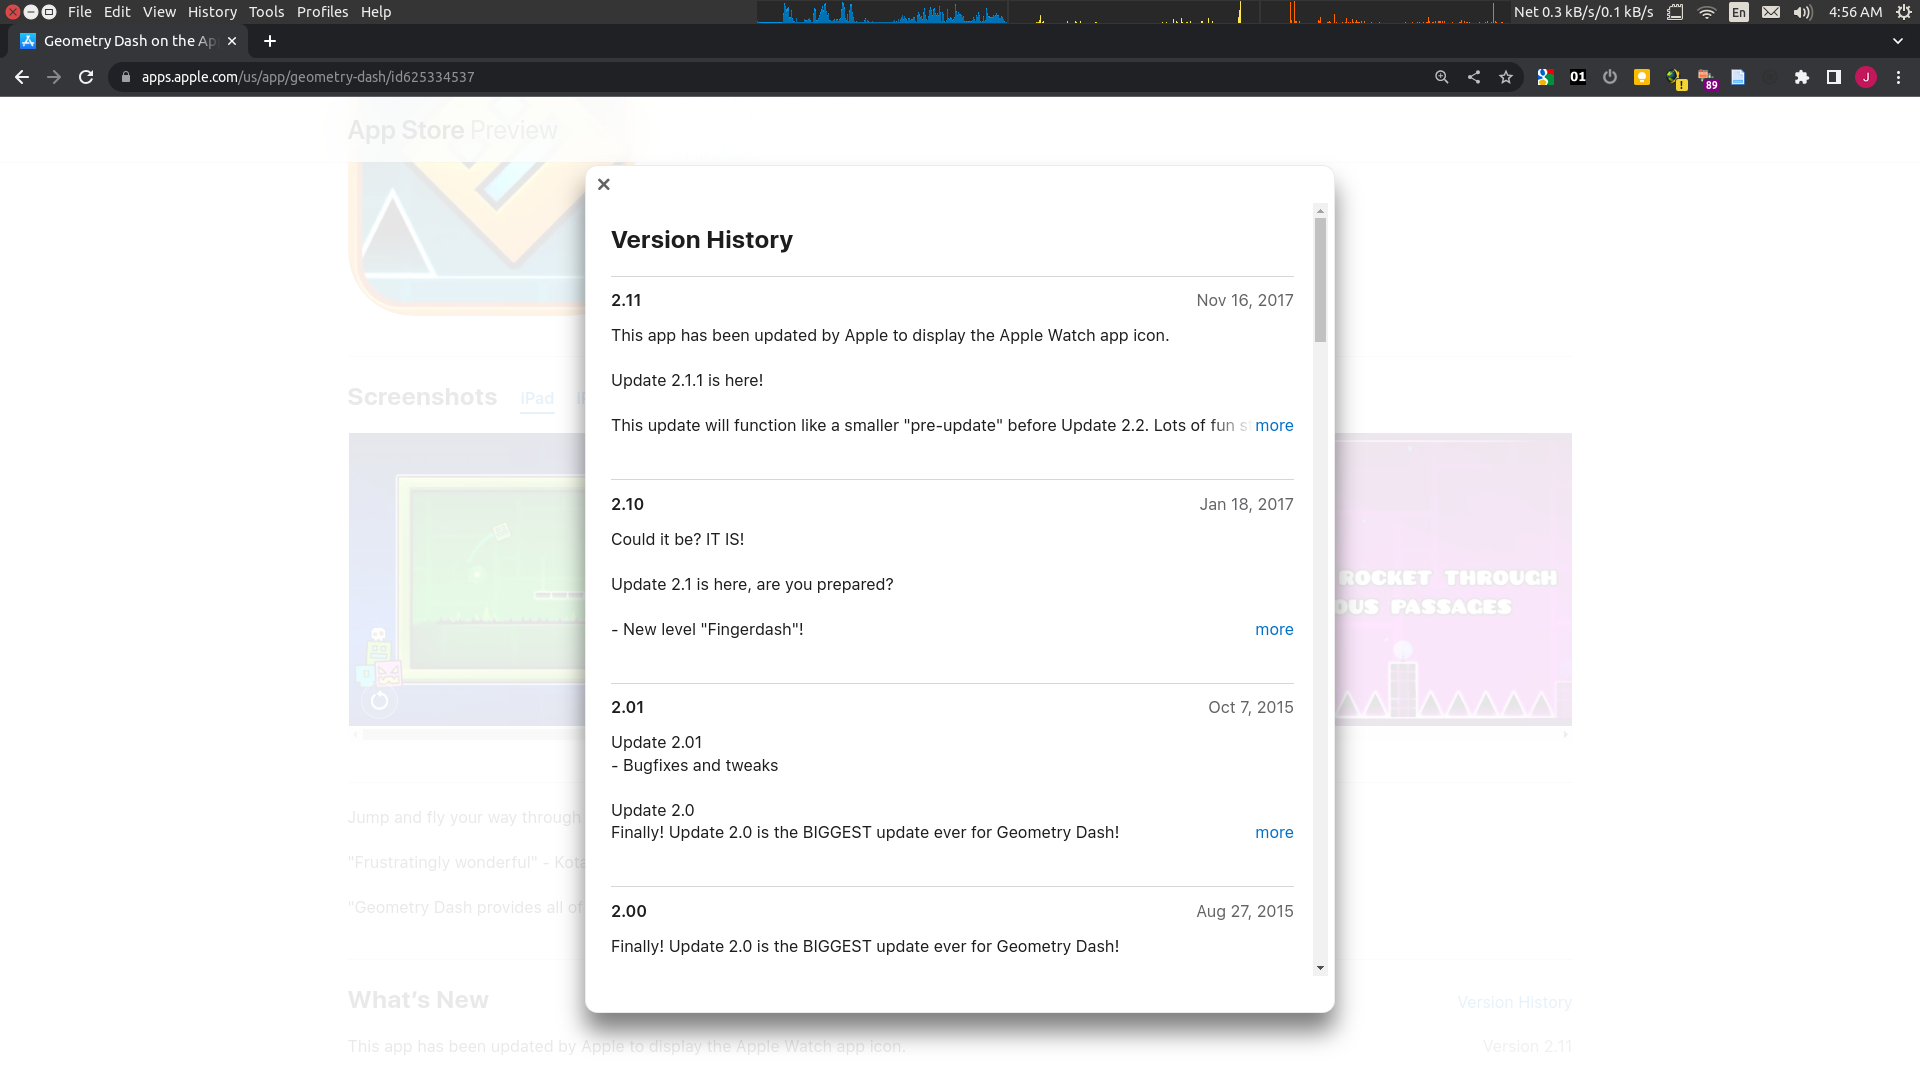The width and height of the screenshot is (1920, 1080).
Task: Click 'Update 2.1.1 is here!' text
Action: pos(687,380)
